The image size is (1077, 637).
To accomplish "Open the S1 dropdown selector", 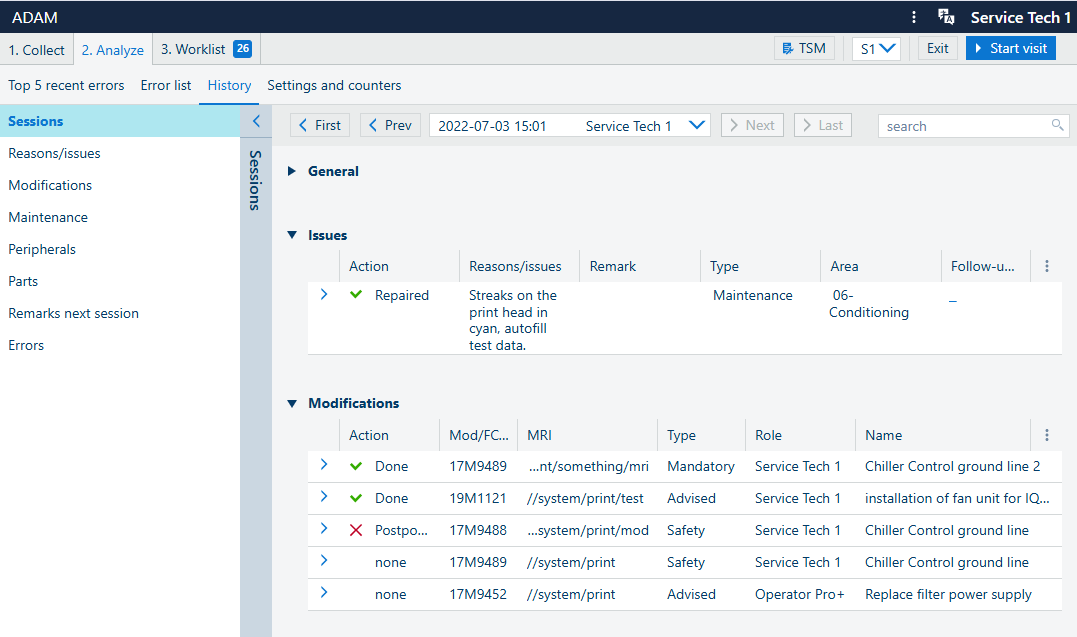I will [x=876, y=48].
